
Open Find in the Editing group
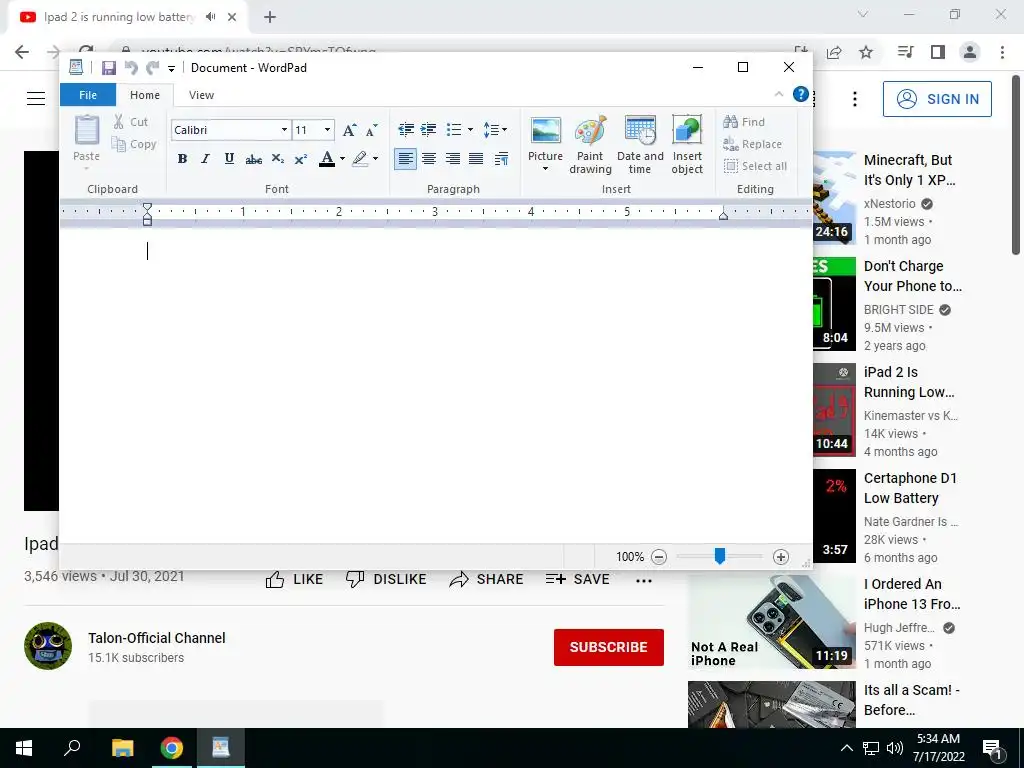[744, 121]
